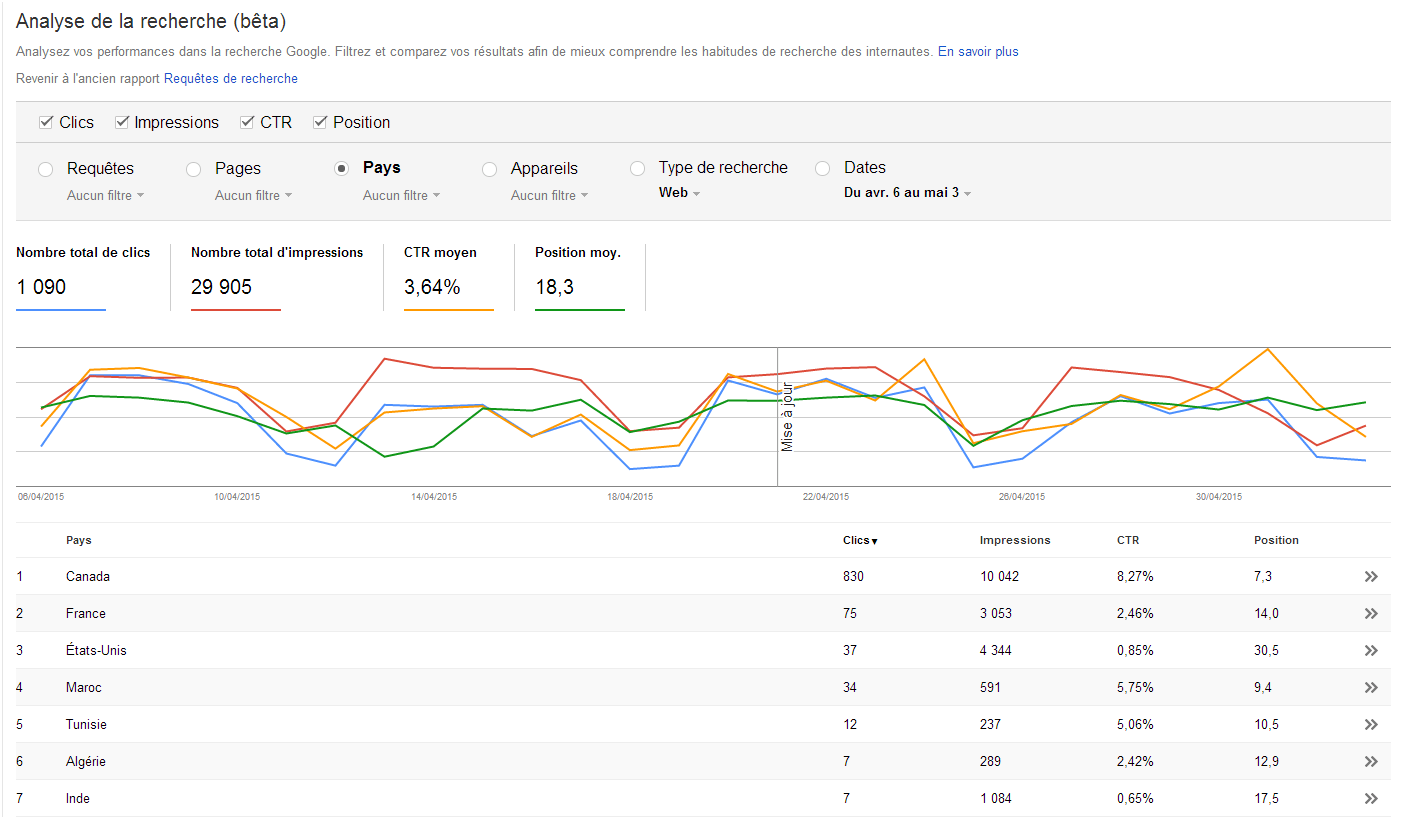Click double-chevron icon in Maroc row
This screenshot has height=819, width=1411.
pyautogui.click(x=1370, y=688)
